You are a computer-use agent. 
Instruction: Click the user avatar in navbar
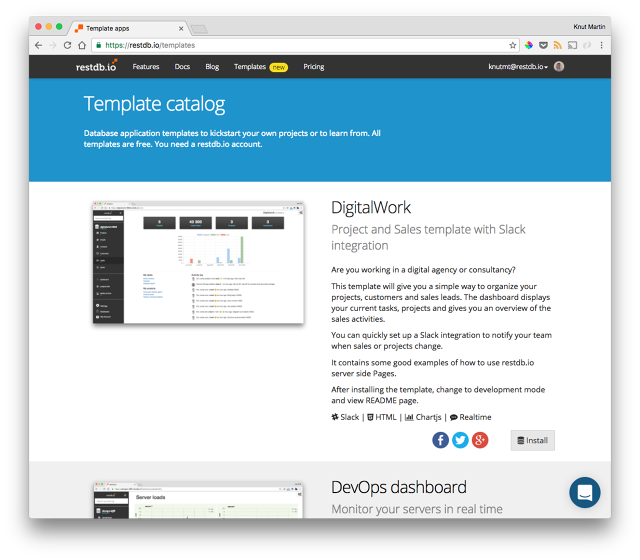559,67
